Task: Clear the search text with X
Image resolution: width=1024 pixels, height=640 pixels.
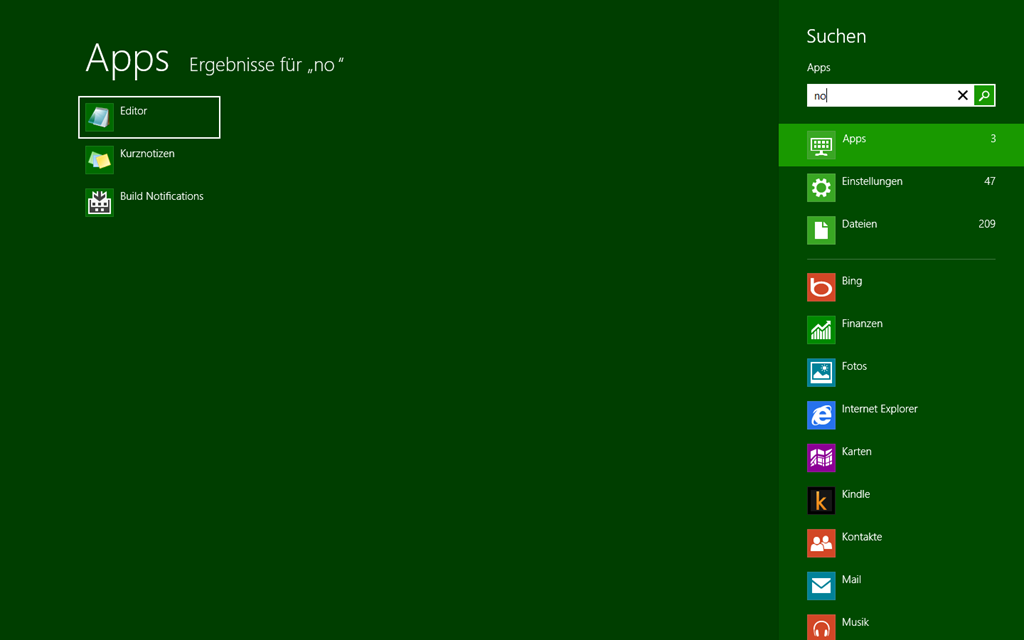Action: (x=963, y=95)
